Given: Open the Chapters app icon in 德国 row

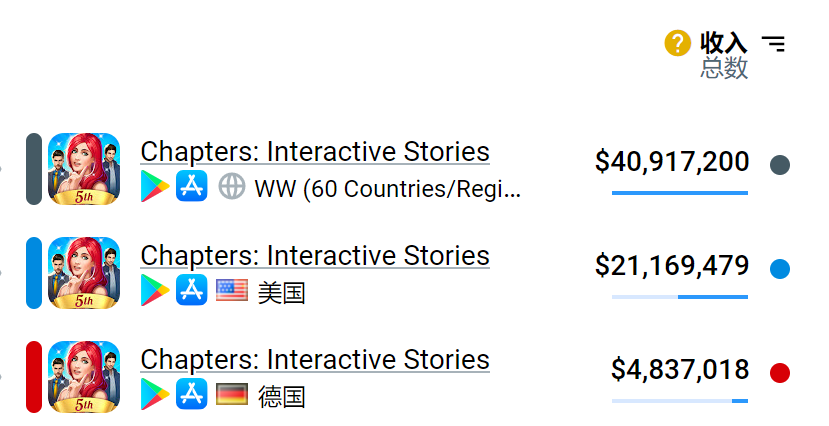Looking at the screenshot, I should [84, 377].
